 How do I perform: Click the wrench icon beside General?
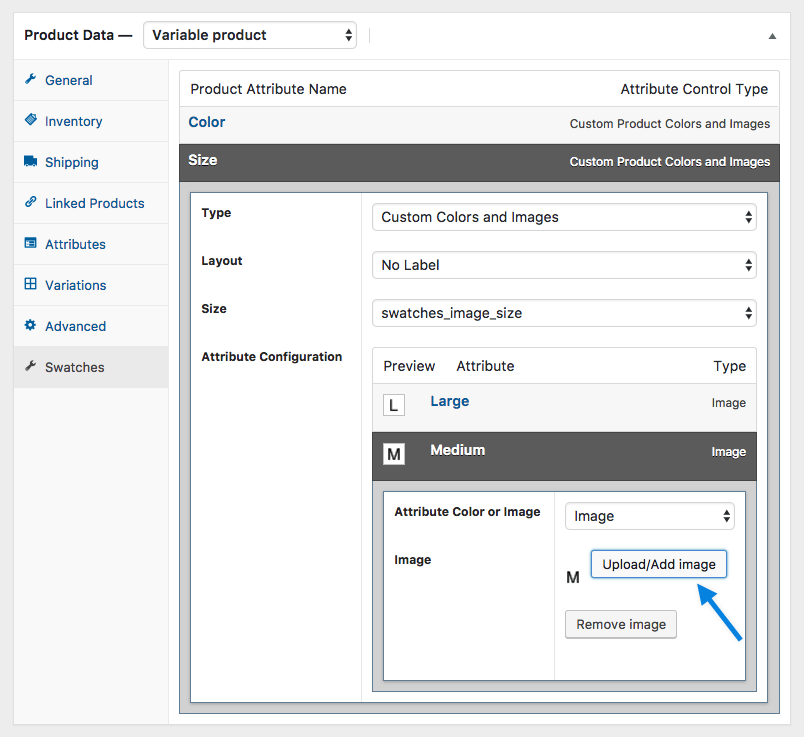coord(30,80)
